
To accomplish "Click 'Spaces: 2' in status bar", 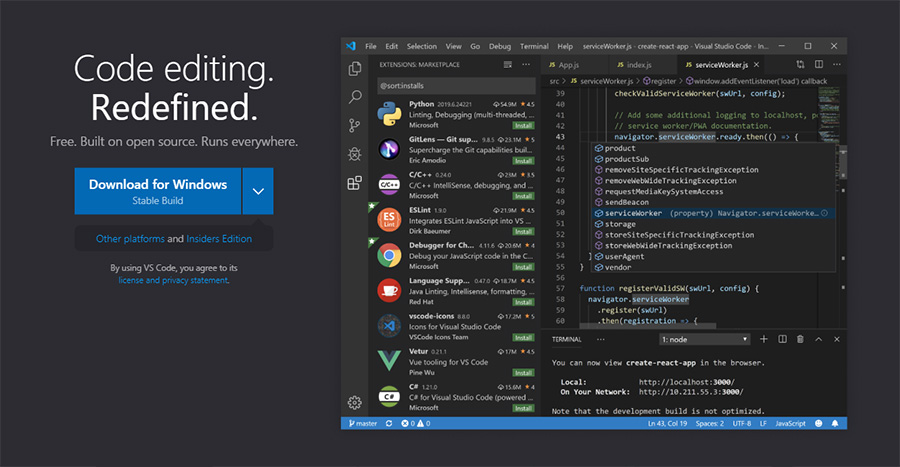I will 709,423.
